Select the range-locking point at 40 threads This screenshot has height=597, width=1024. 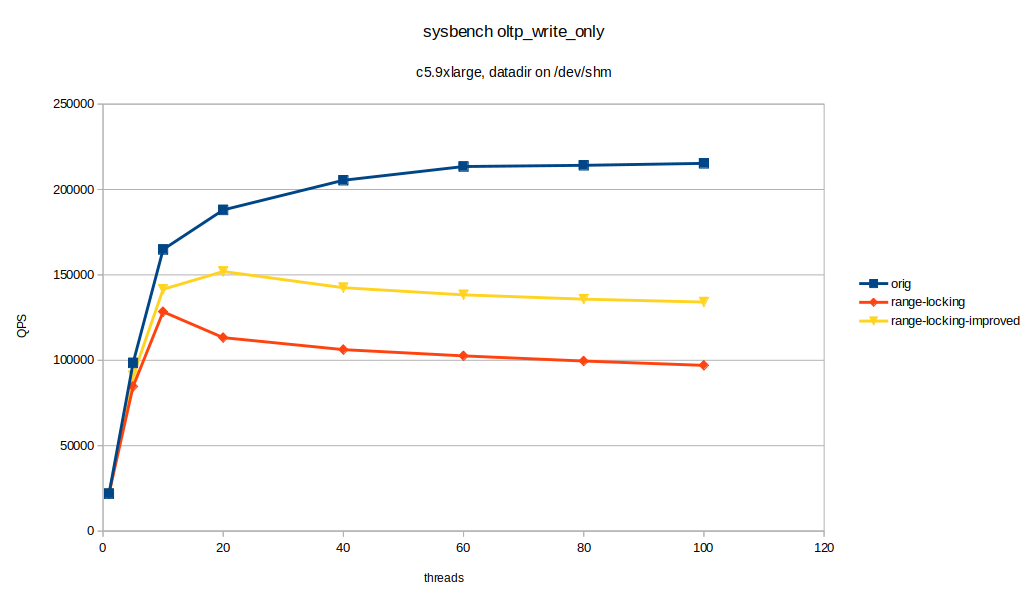point(343,349)
